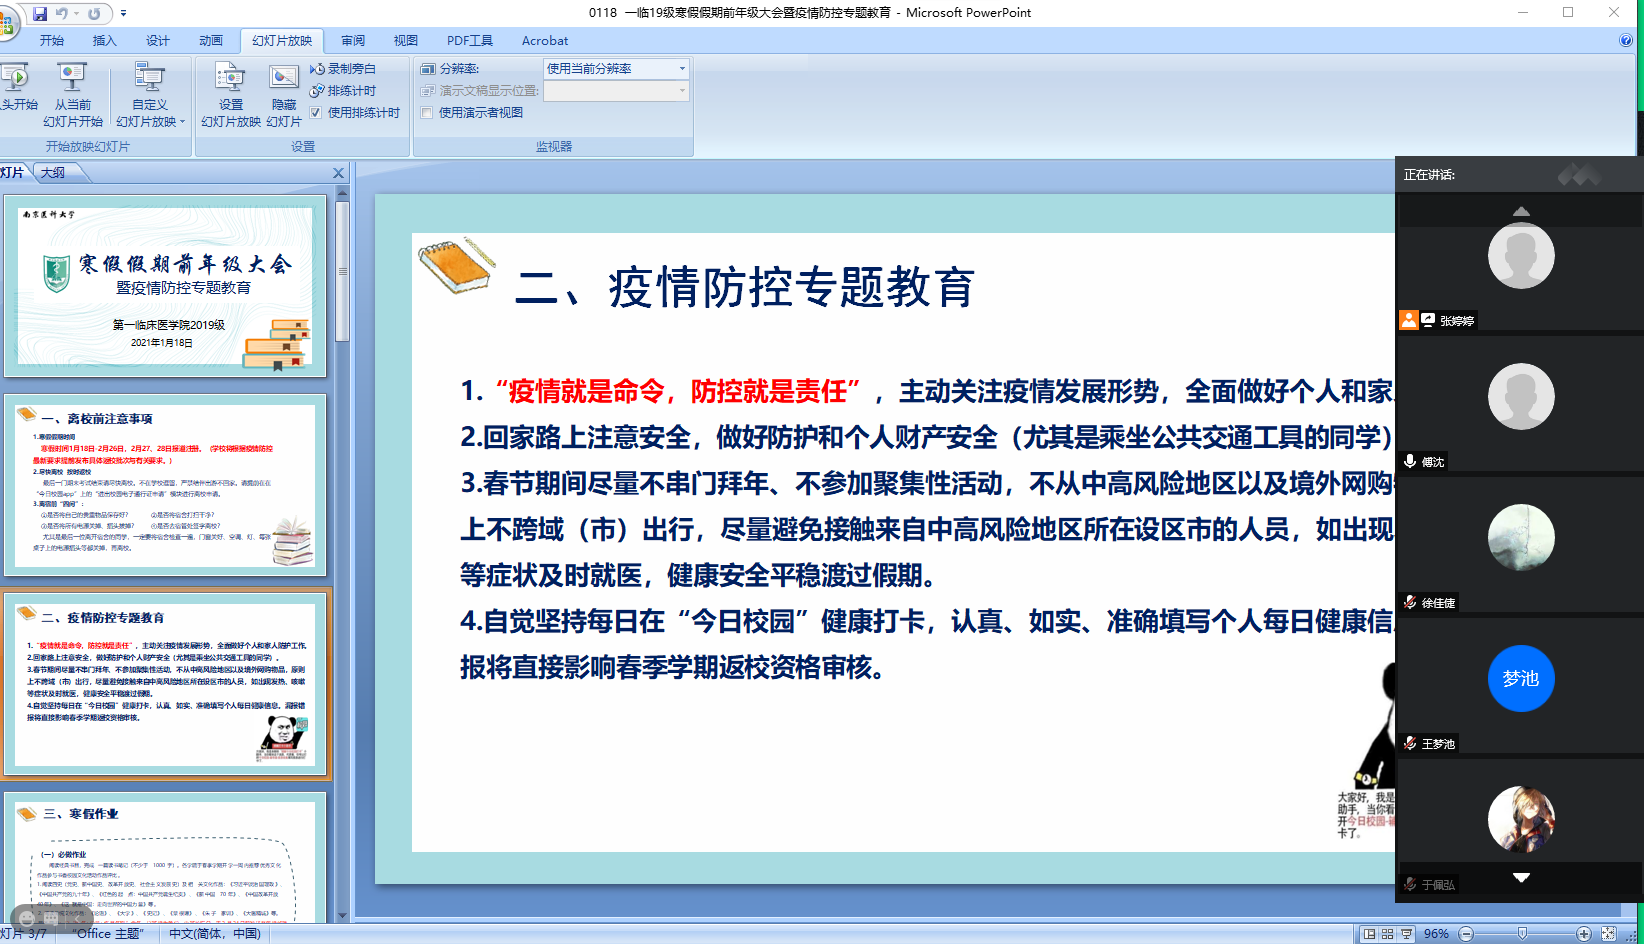Click the Save icon in quick access toolbar
The width and height of the screenshot is (1644, 944).
[40, 14]
